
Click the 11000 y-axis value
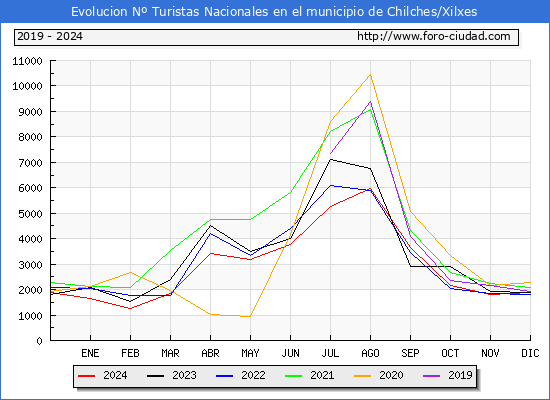[x=27, y=61]
